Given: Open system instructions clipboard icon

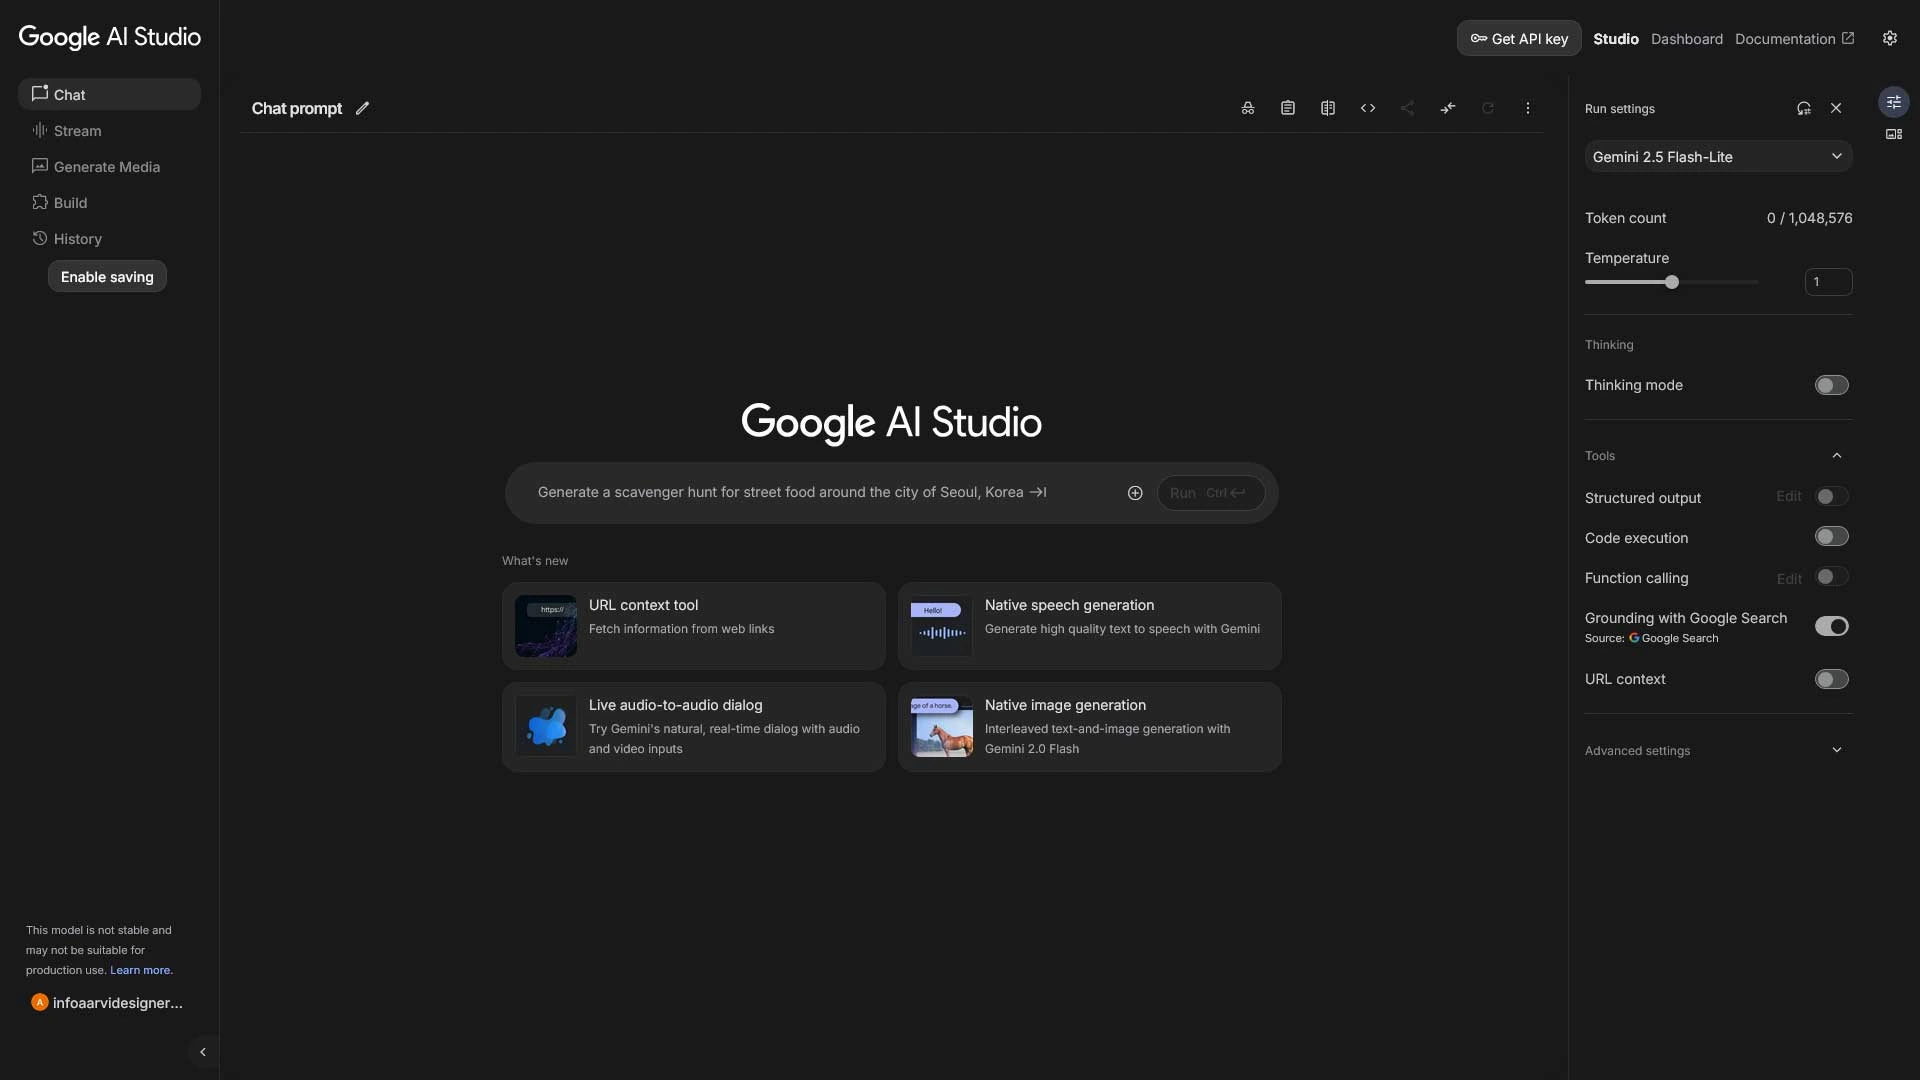Looking at the screenshot, I should (1287, 108).
